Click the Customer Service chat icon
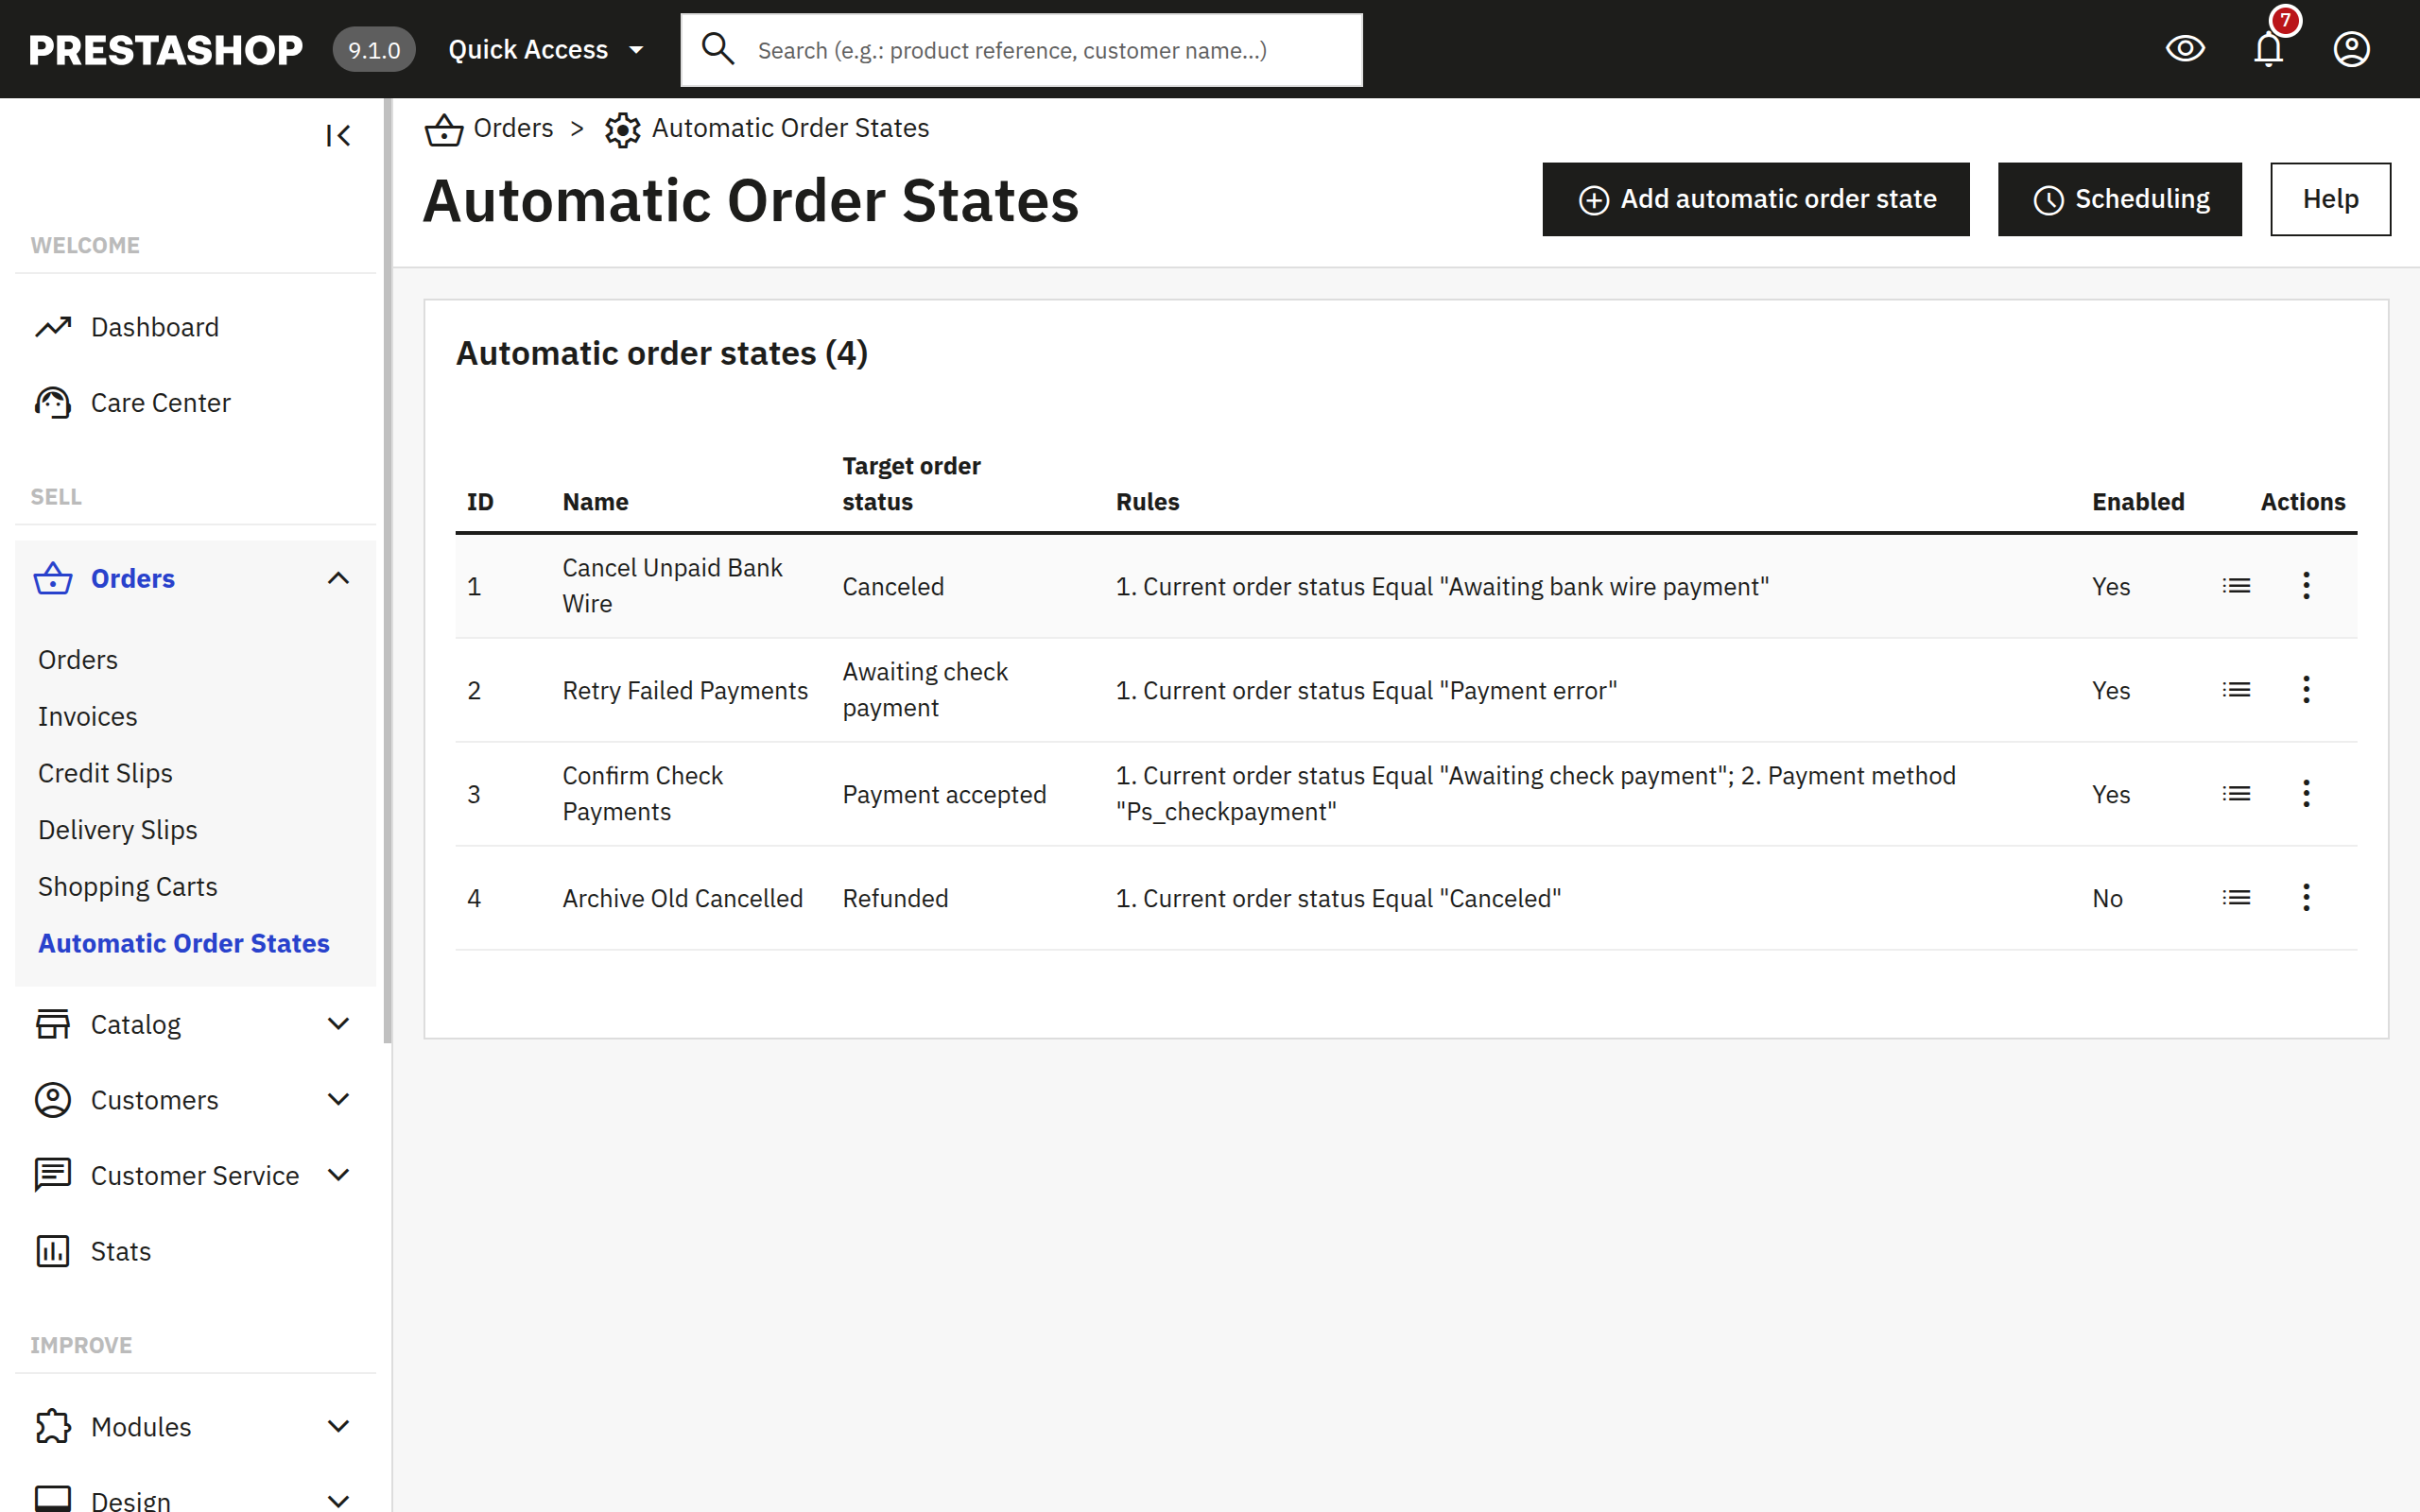The height and width of the screenshot is (1512, 2420). click(53, 1175)
